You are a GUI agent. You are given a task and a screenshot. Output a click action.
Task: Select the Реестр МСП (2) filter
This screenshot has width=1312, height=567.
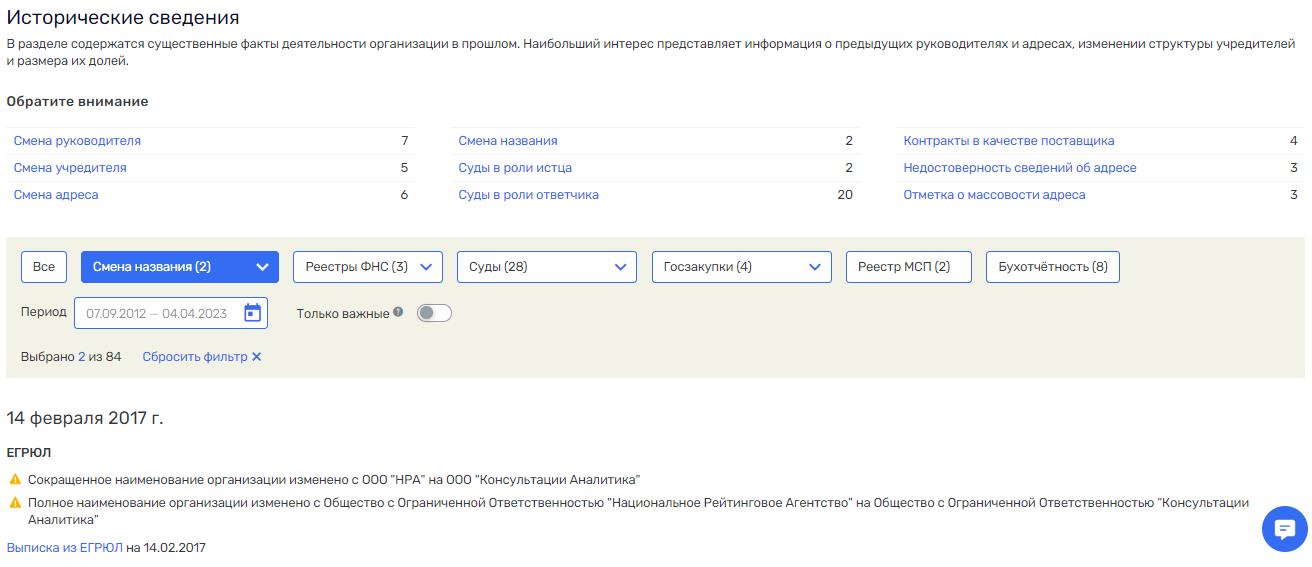click(908, 267)
